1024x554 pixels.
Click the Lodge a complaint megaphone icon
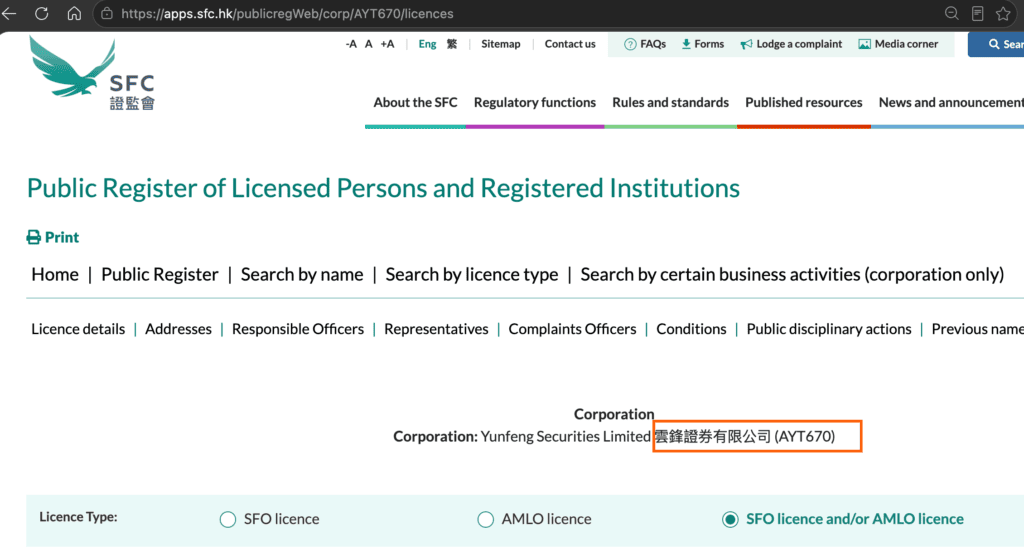point(746,44)
